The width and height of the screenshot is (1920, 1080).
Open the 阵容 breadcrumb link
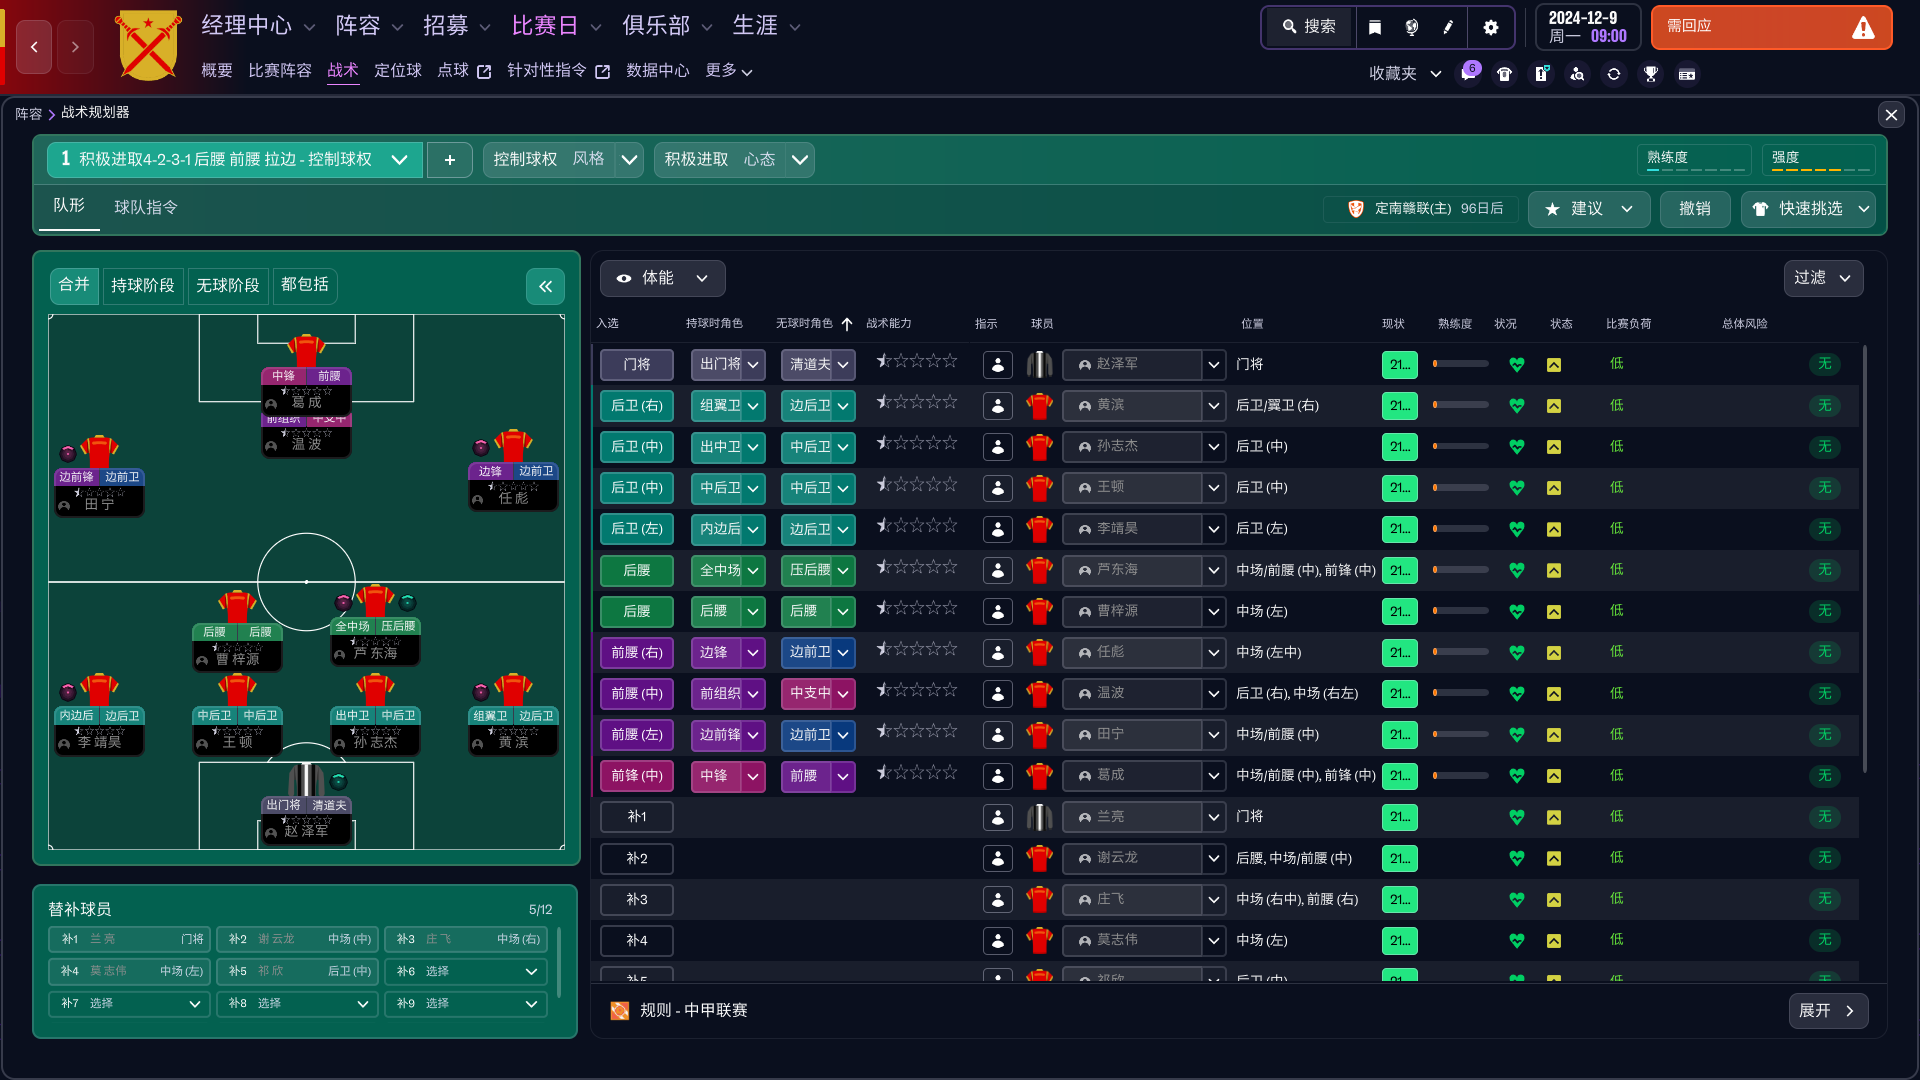click(28, 114)
